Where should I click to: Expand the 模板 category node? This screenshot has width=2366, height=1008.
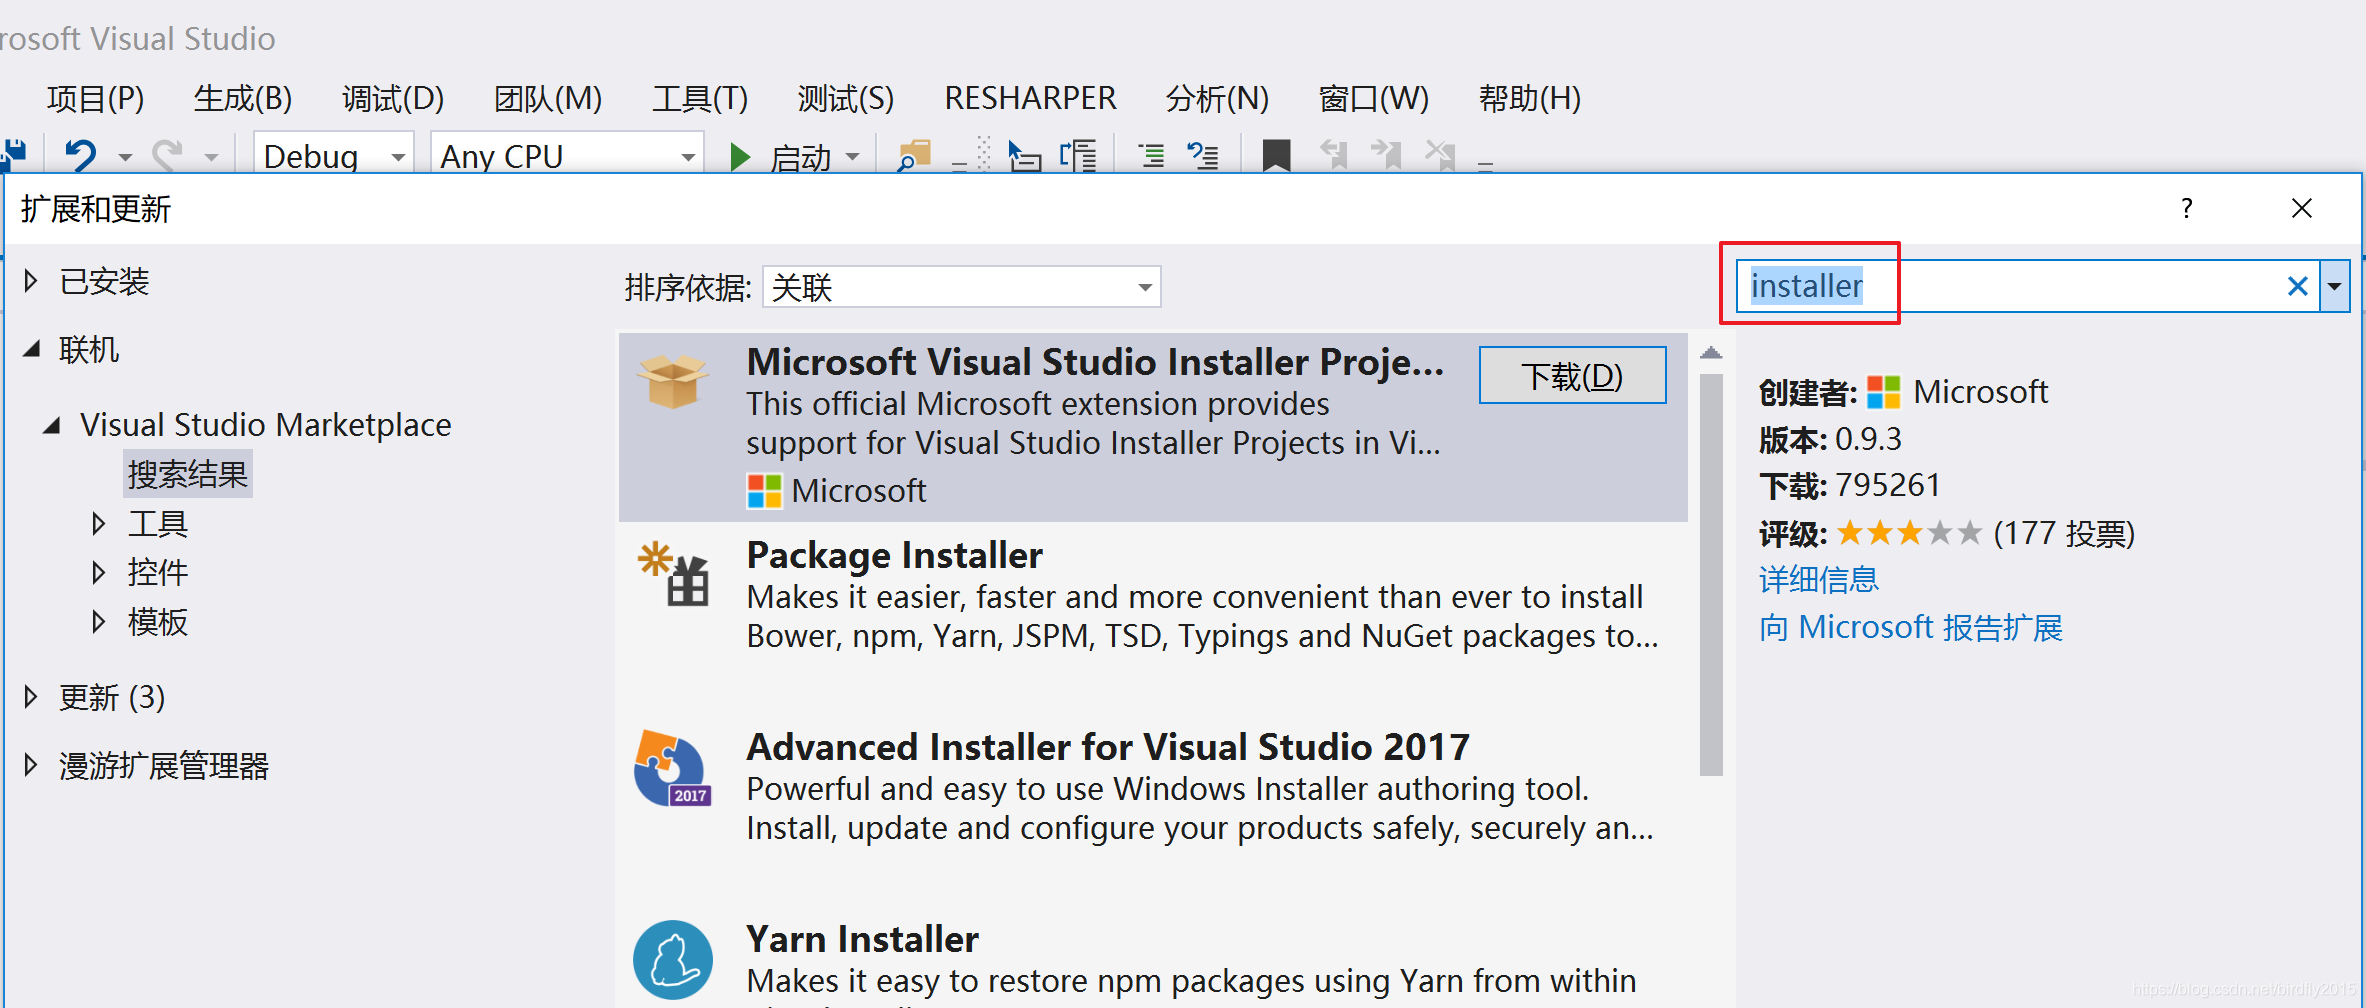click(x=99, y=622)
